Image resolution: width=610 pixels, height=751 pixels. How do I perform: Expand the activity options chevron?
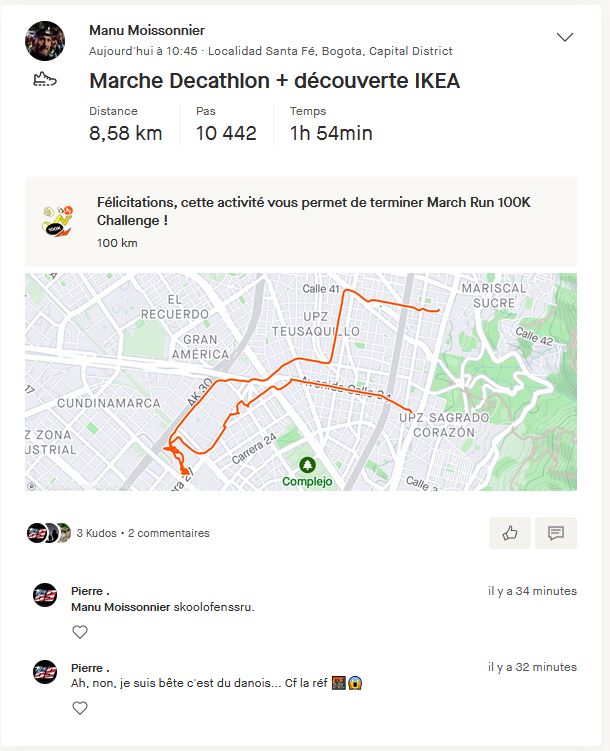tap(565, 38)
